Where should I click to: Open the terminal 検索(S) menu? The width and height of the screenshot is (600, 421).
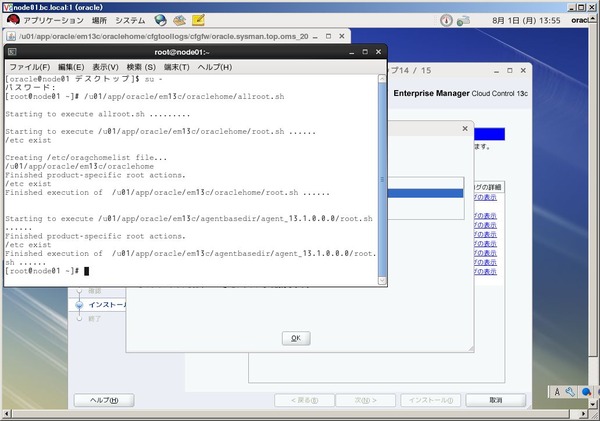(141, 67)
